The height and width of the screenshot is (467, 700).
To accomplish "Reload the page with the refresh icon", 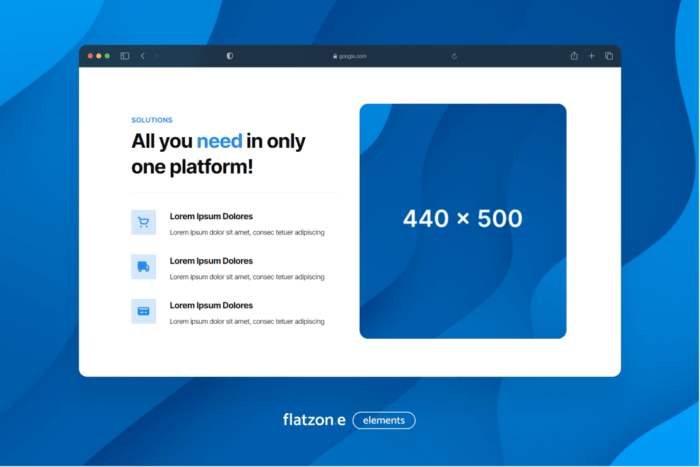I will [x=455, y=56].
